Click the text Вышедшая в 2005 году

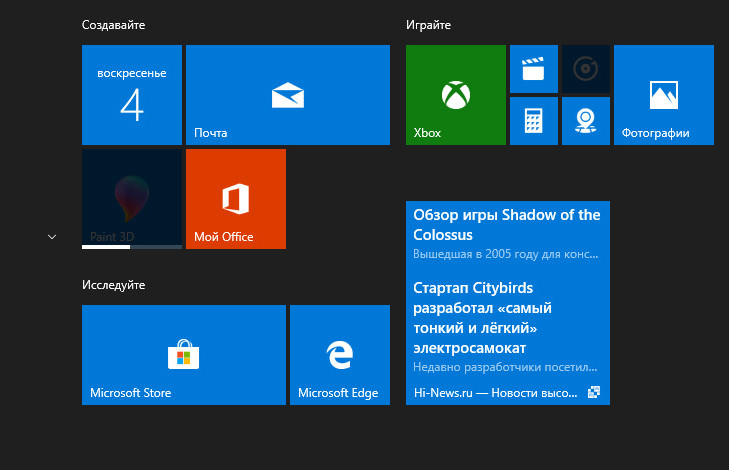[x=506, y=254]
